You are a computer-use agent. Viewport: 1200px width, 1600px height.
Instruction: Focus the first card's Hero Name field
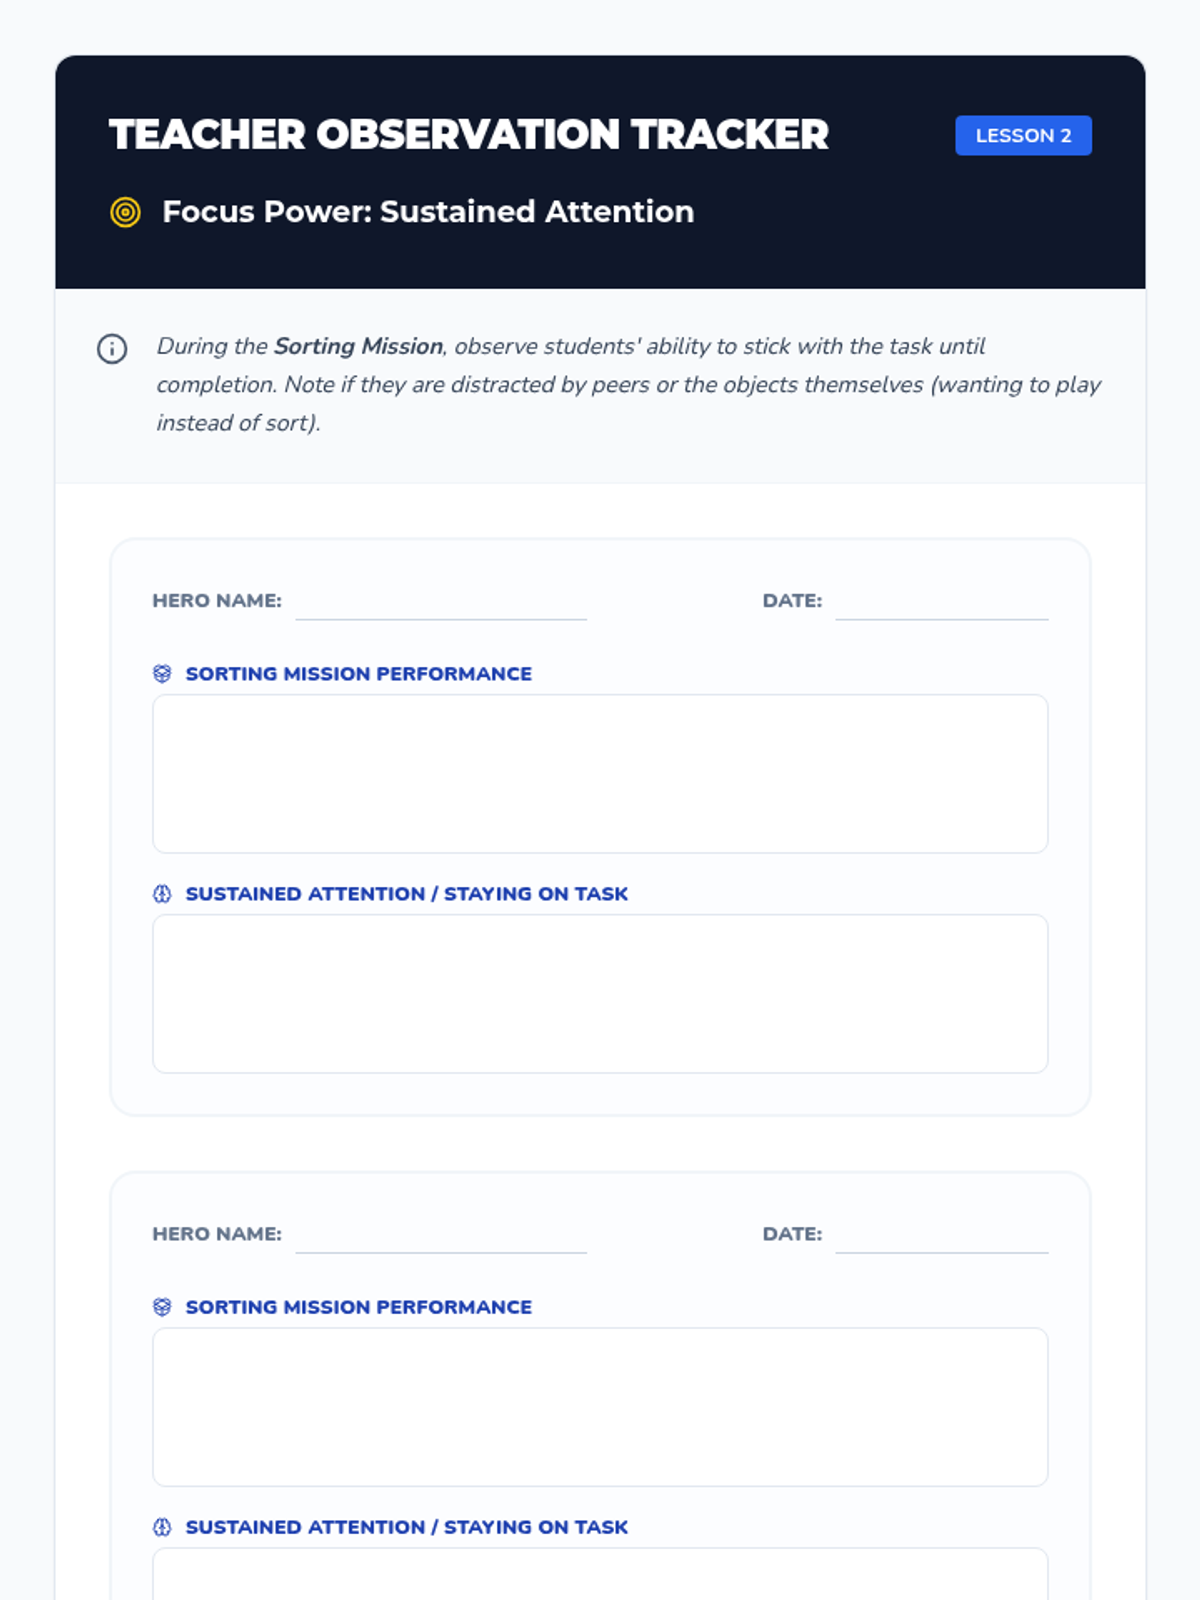pyautogui.click(x=441, y=602)
